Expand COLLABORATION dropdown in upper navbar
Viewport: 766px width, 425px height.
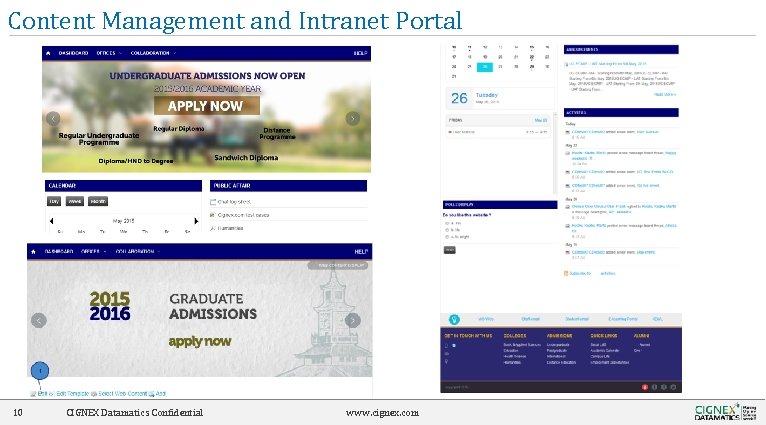[153, 53]
